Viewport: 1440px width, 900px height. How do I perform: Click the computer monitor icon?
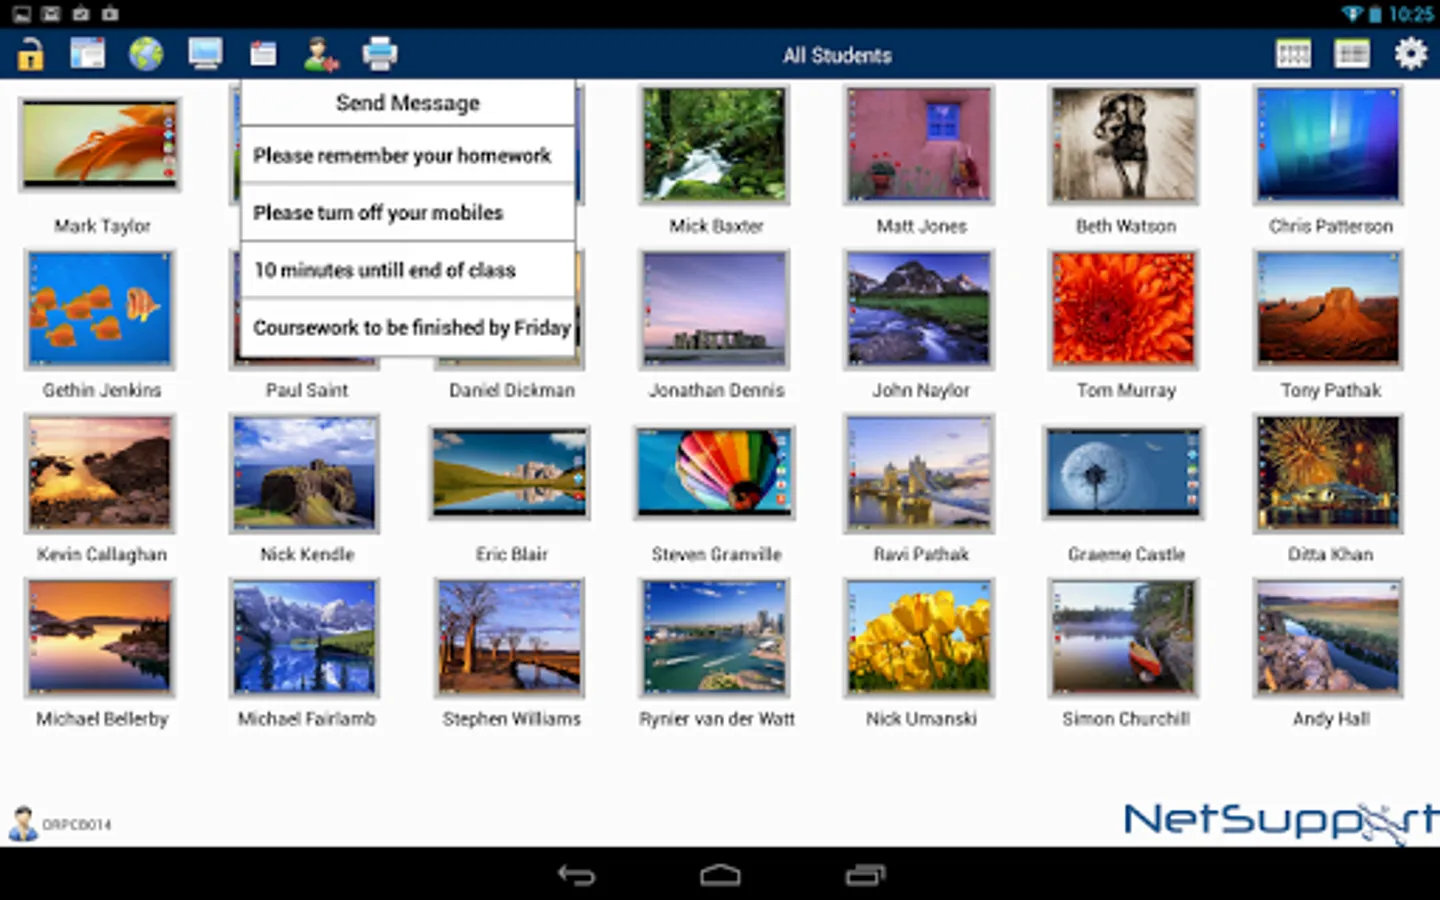click(205, 53)
